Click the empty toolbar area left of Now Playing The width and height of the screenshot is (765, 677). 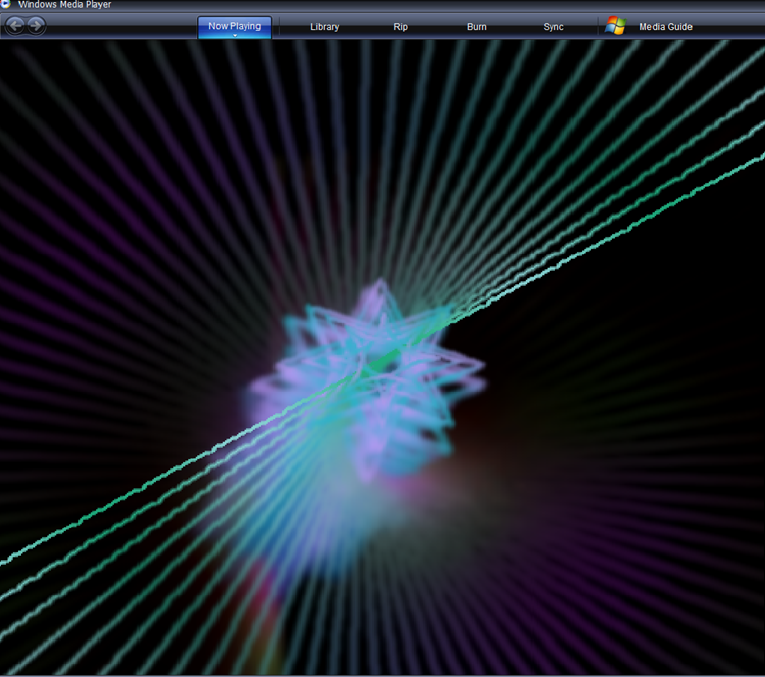120,27
